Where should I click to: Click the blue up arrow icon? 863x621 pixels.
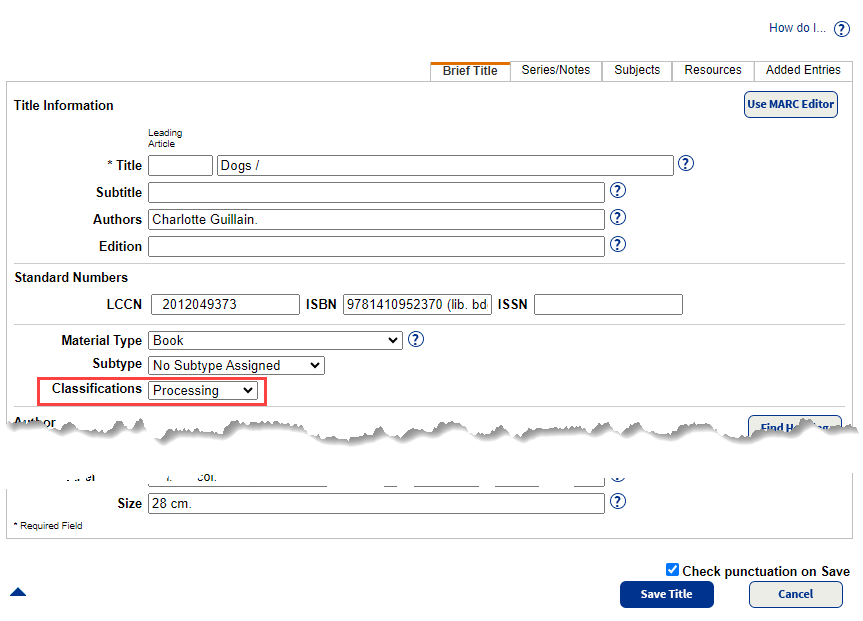pyautogui.click(x=17, y=592)
